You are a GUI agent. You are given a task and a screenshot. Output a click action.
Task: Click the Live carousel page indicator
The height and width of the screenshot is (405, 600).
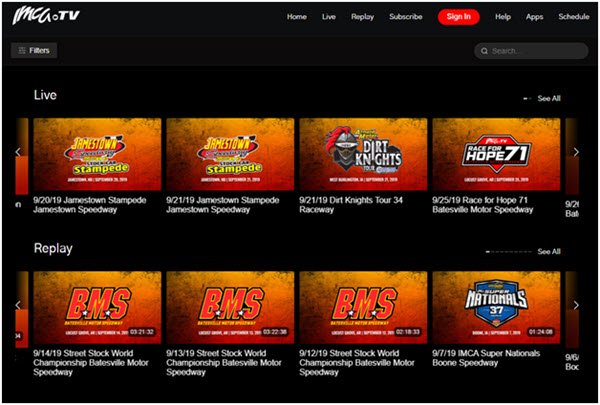click(527, 98)
